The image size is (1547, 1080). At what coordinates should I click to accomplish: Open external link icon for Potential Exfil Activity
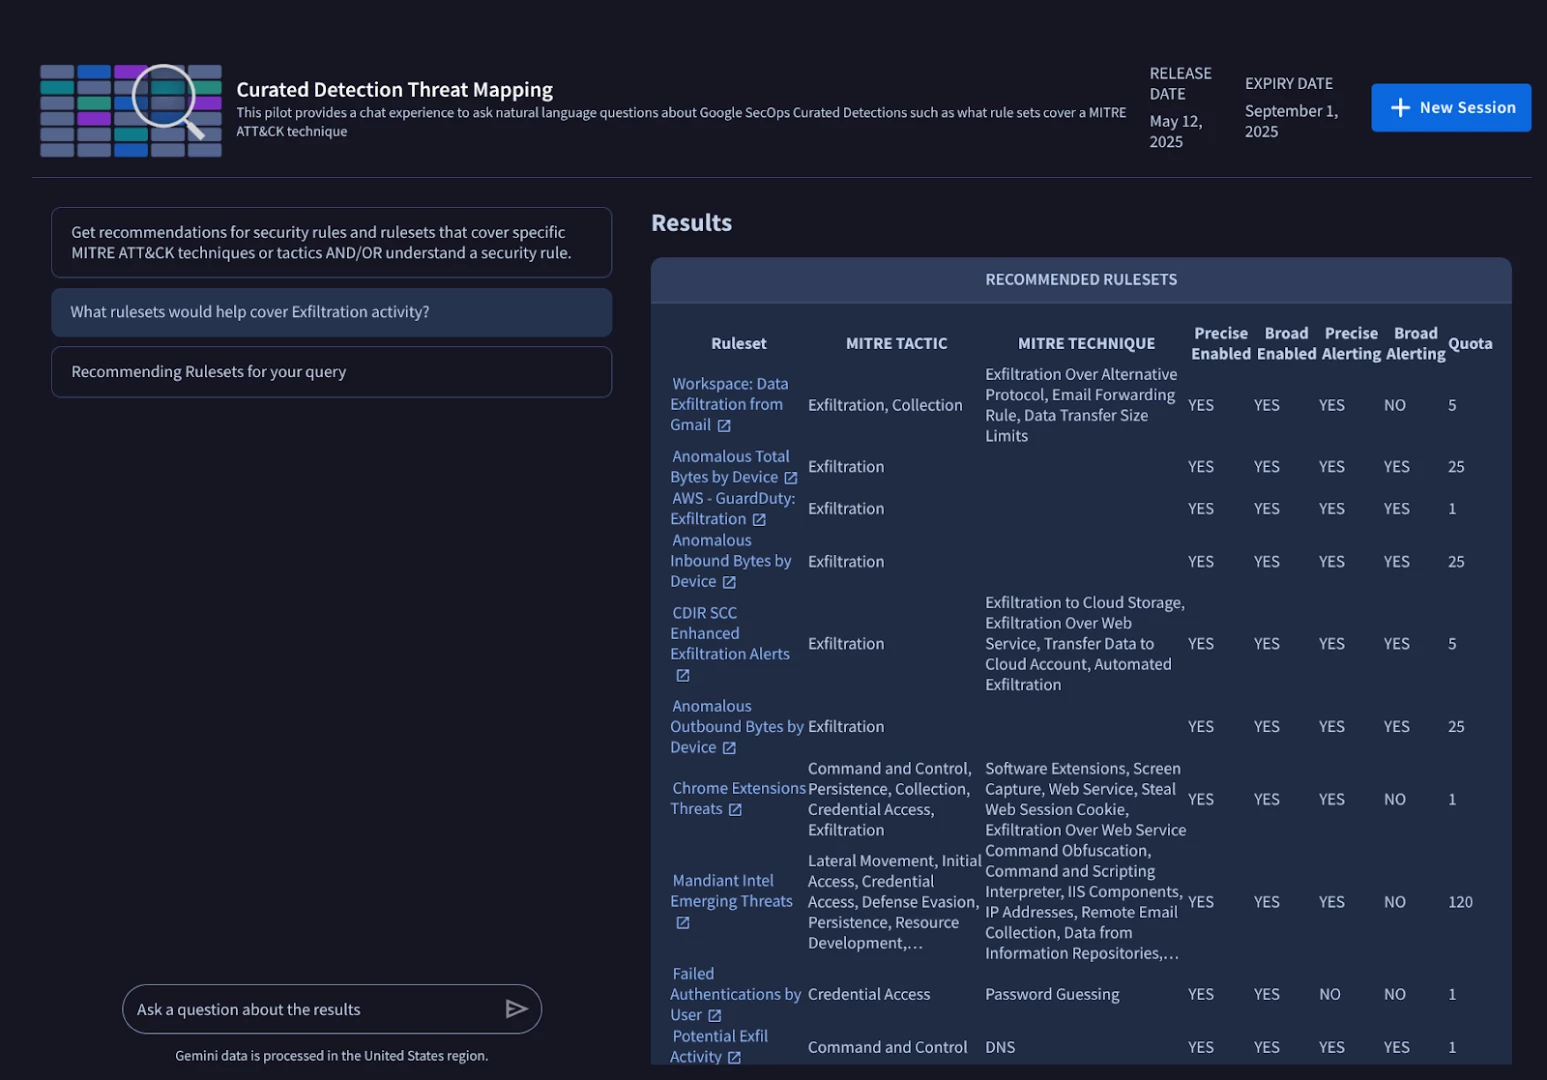734,1058
